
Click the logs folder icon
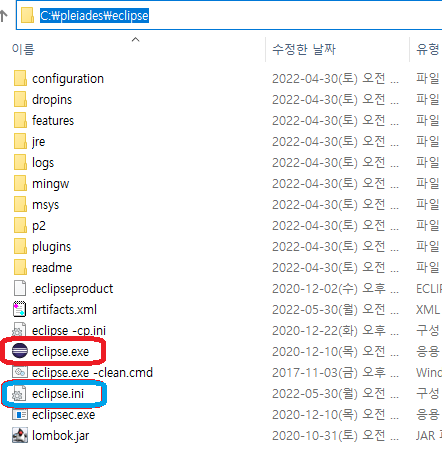[20, 162]
